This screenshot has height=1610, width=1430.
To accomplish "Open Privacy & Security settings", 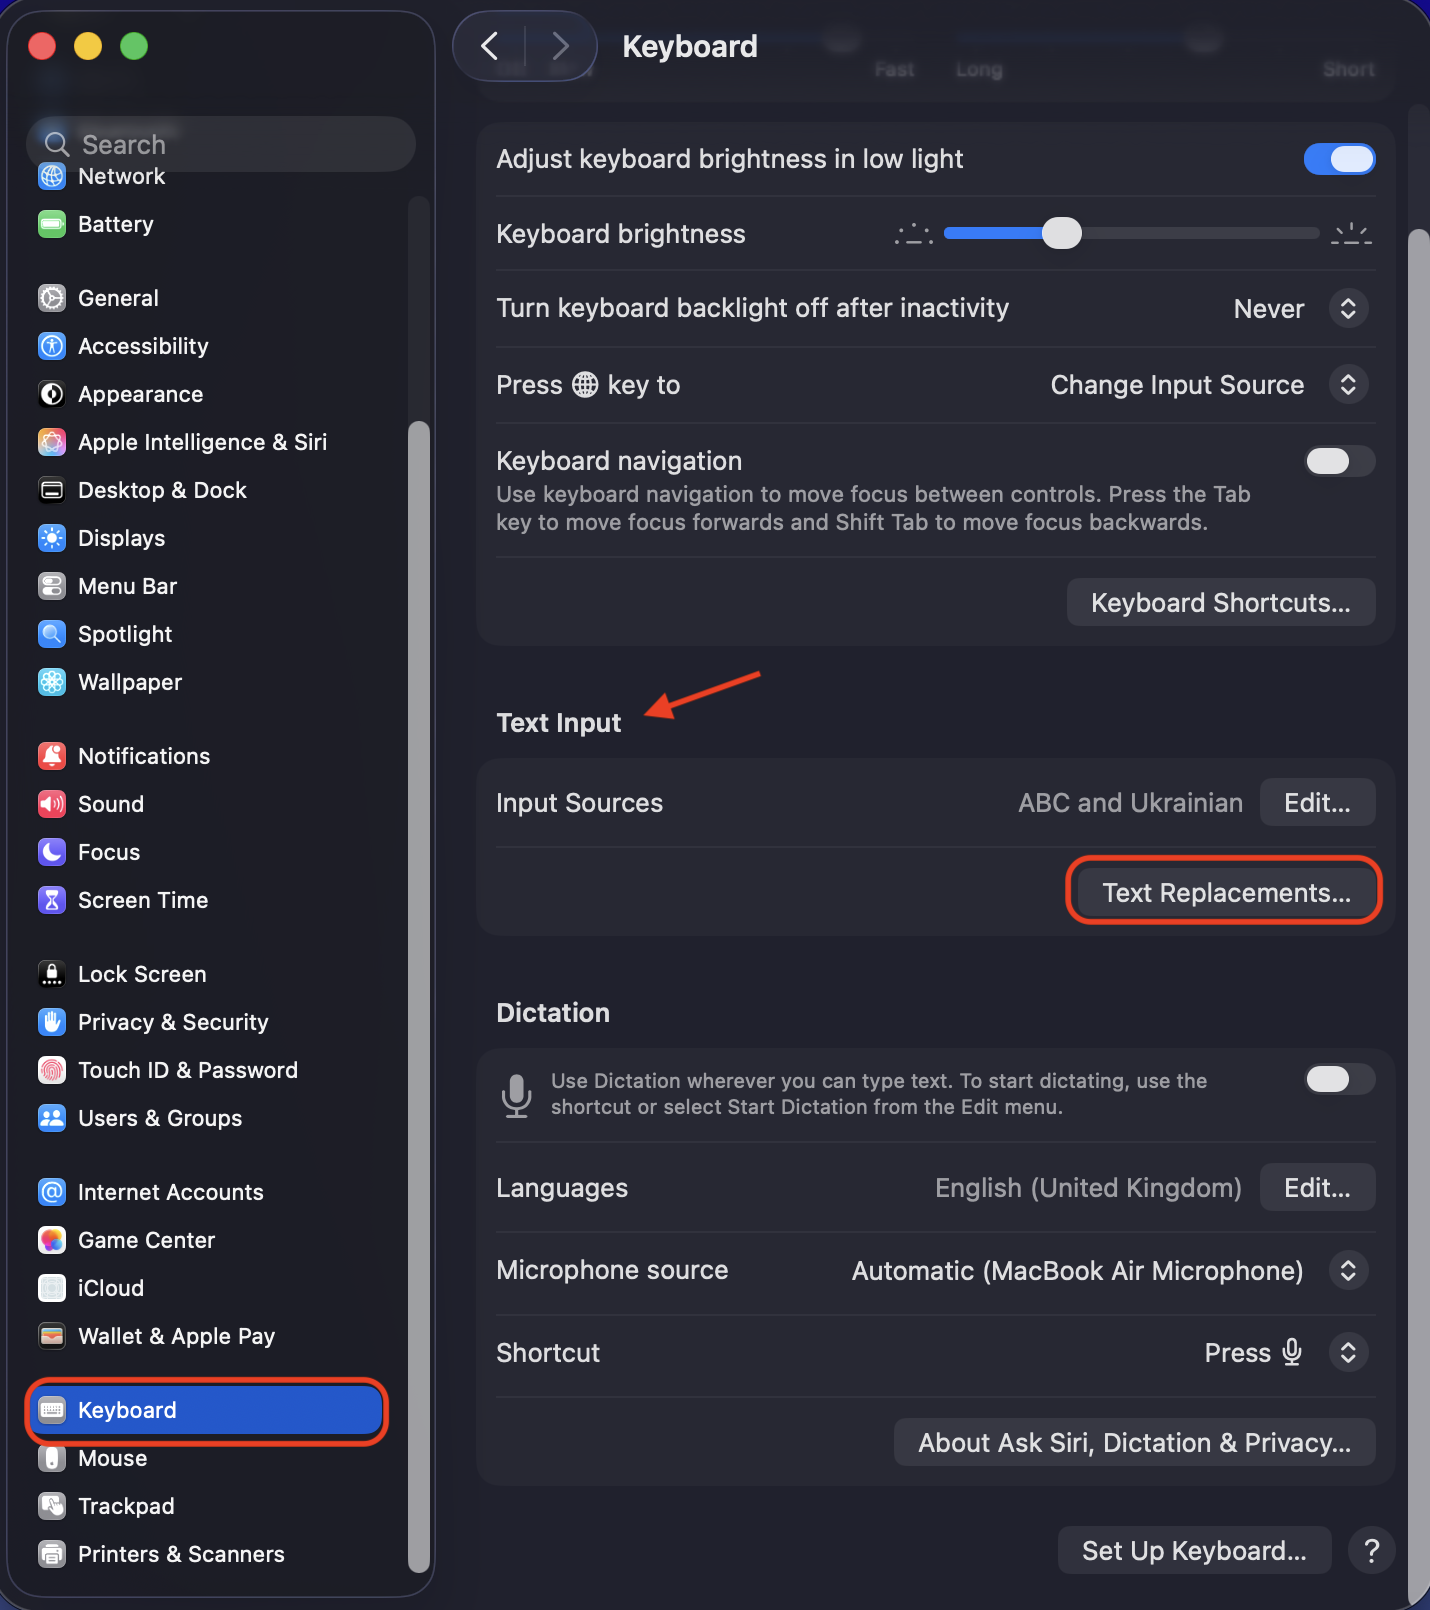I will (x=52, y=1022).
